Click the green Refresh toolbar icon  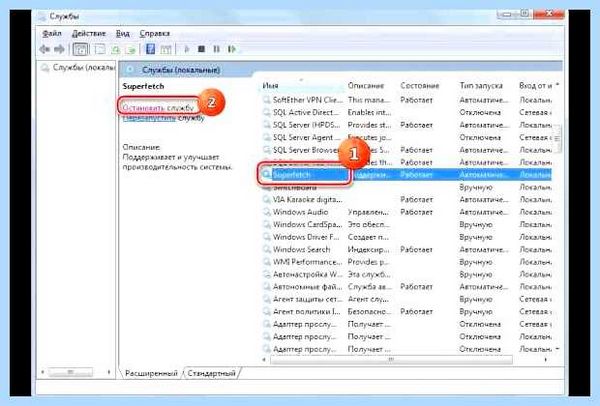point(115,49)
